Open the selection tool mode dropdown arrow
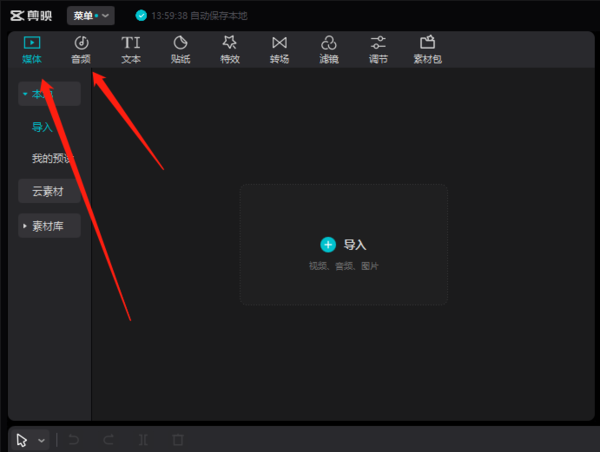 pyautogui.click(x=42, y=440)
